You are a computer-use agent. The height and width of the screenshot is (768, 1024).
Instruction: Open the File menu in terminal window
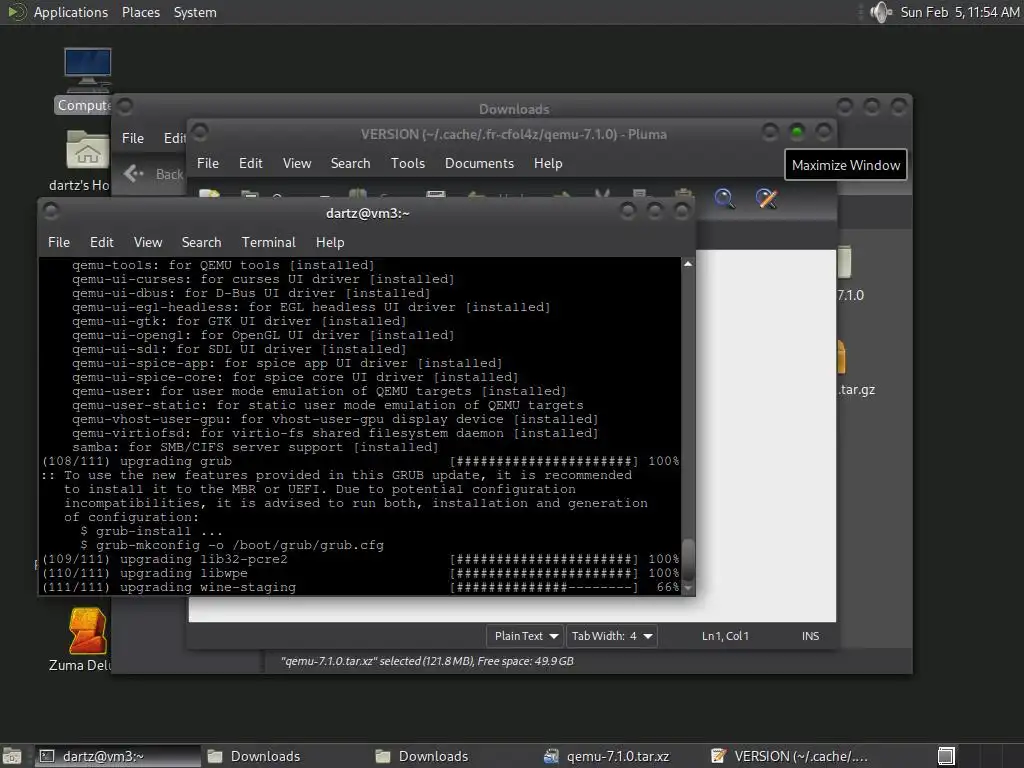[x=59, y=242]
